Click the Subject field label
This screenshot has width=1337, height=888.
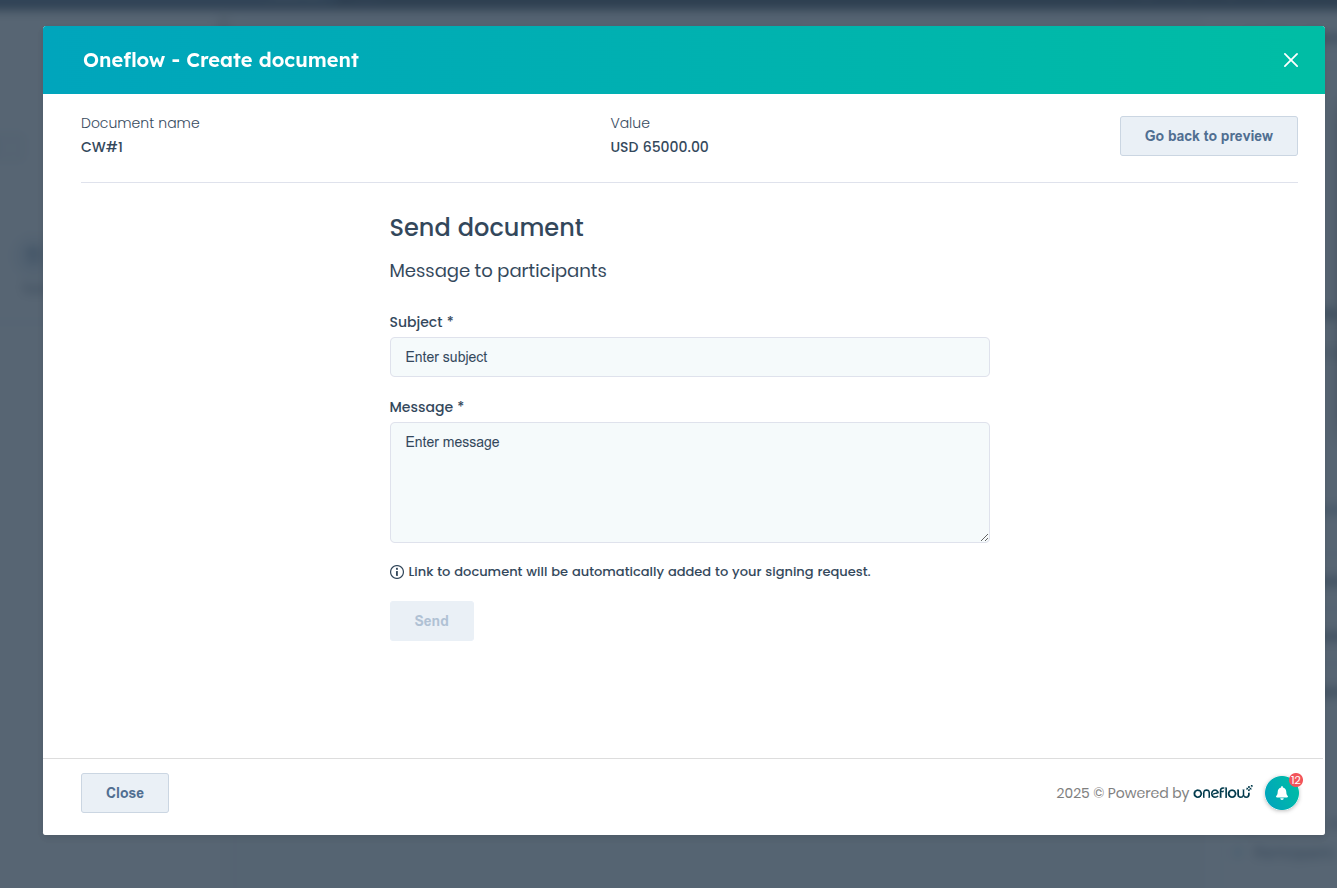pyautogui.click(x=421, y=322)
